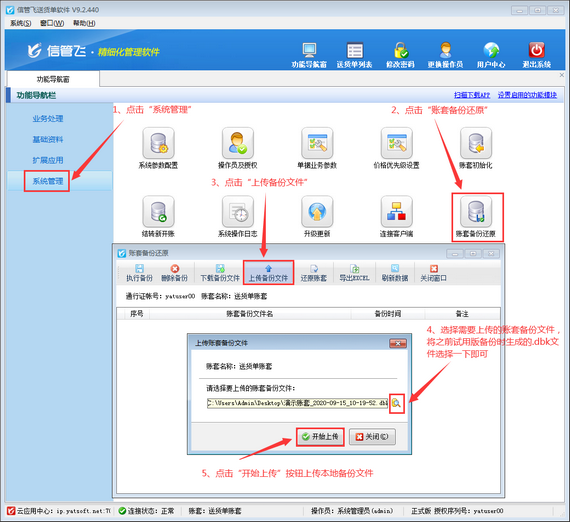Select 业务处理 in navigation sidebar
This screenshot has height=522, width=570.
coord(48,119)
